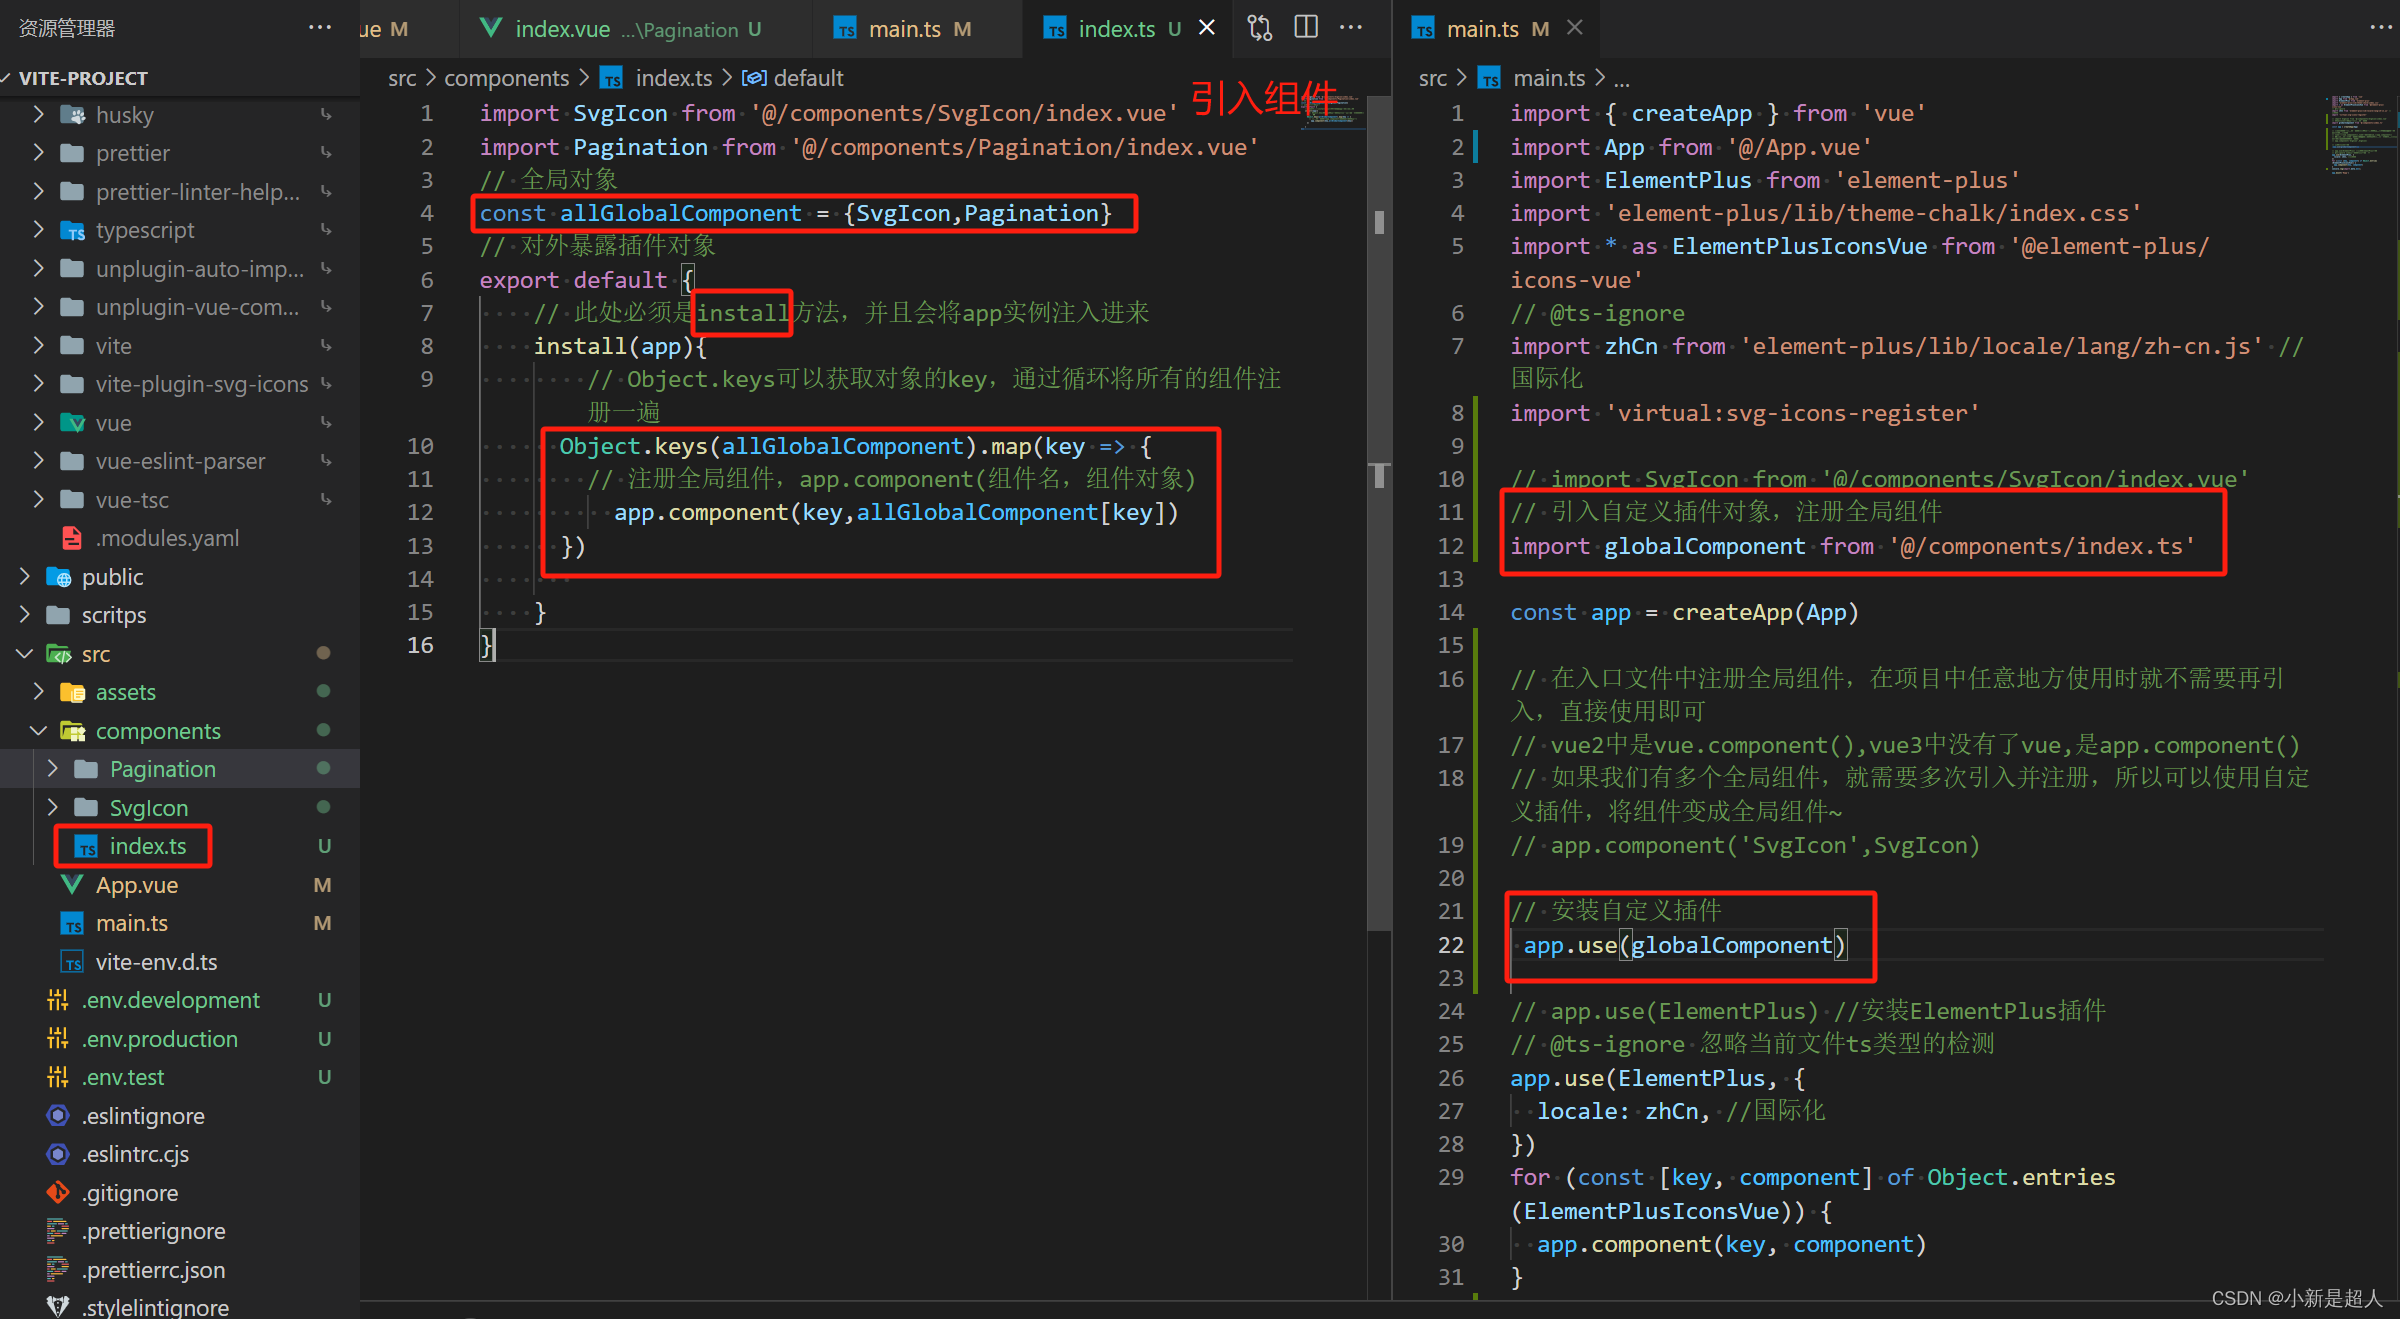Close the main.ts tab in the right editor
Image resolution: width=2400 pixels, height=1319 pixels.
[1575, 28]
